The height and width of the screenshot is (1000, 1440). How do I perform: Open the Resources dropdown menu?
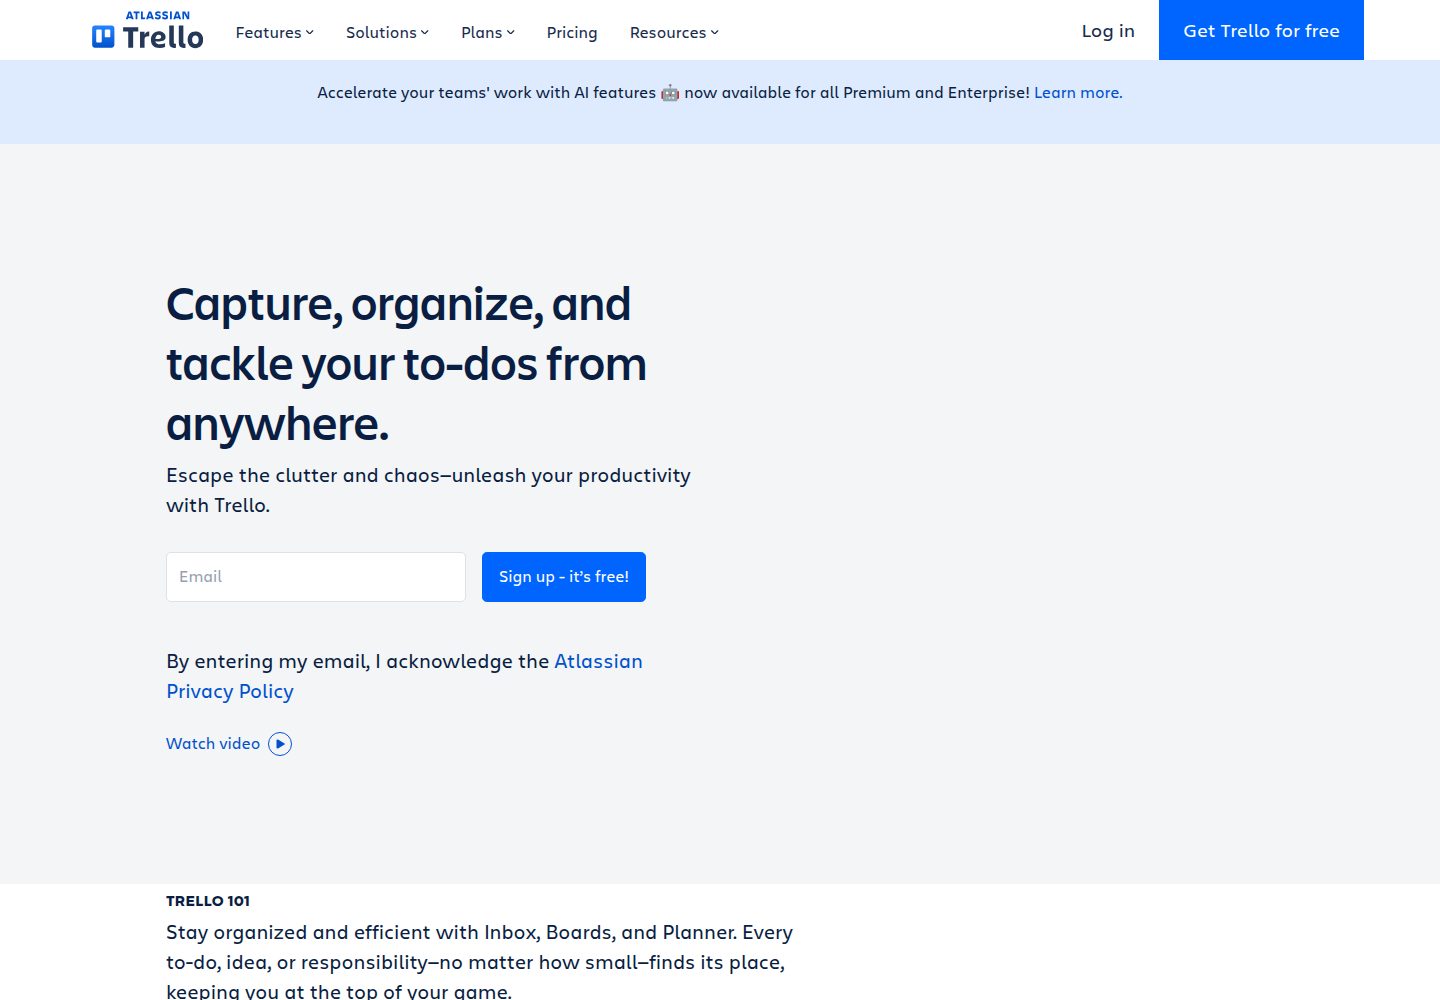(x=674, y=32)
